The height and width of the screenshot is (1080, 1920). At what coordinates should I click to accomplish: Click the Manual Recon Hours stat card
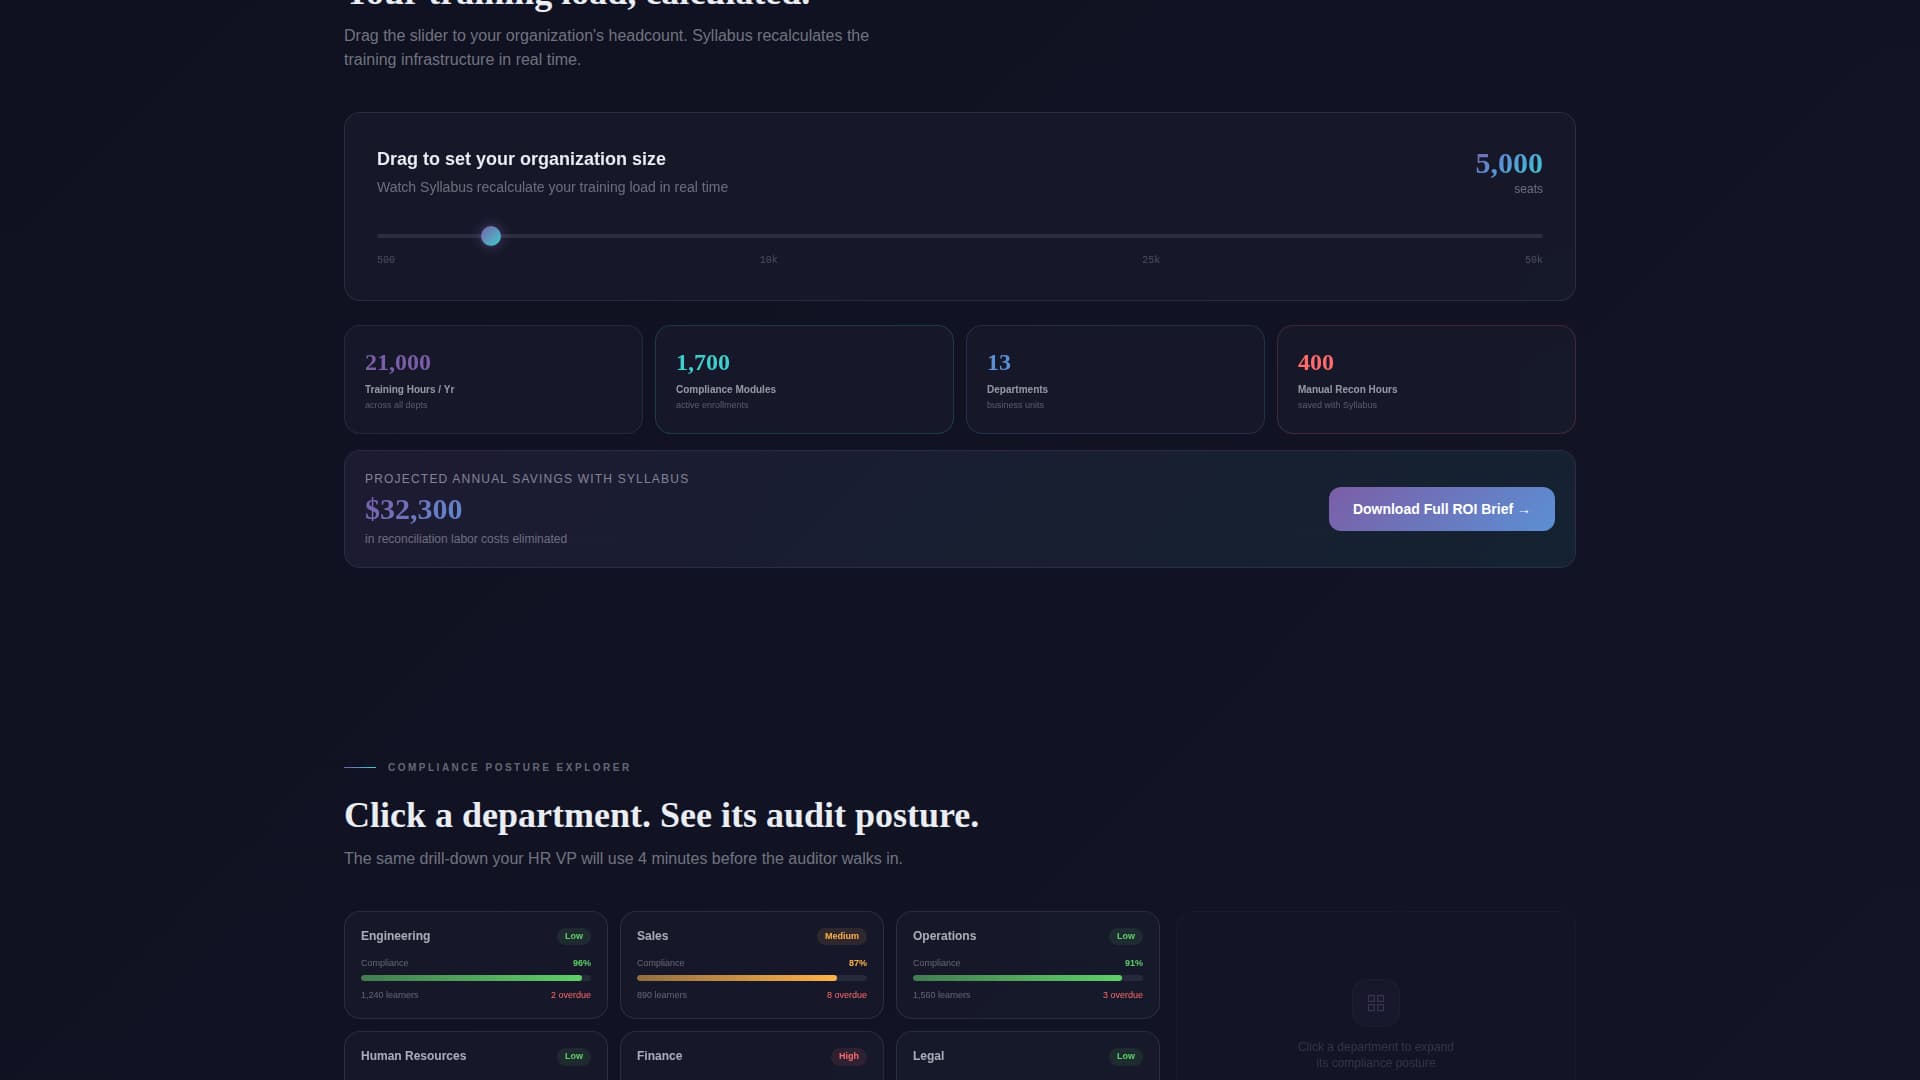(x=1426, y=379)
